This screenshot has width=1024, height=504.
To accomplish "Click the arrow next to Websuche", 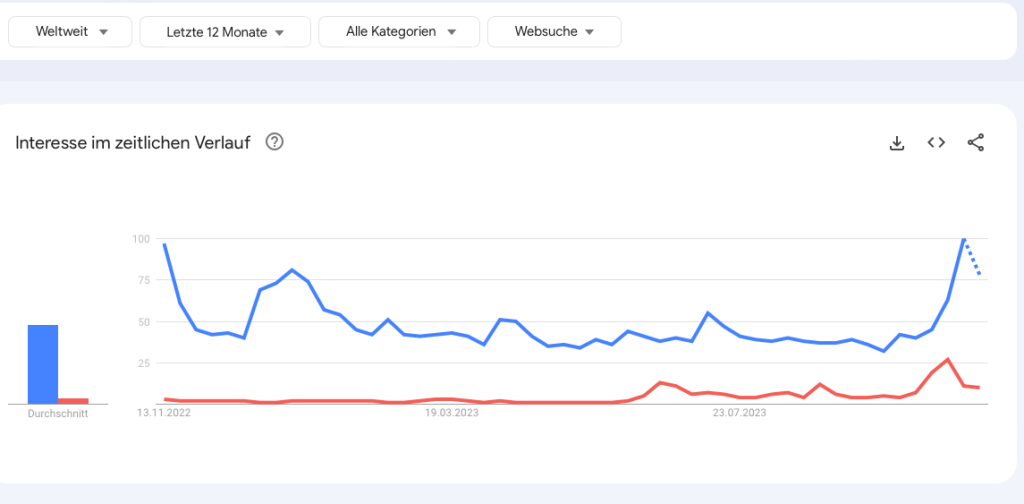I will (590, 32).
